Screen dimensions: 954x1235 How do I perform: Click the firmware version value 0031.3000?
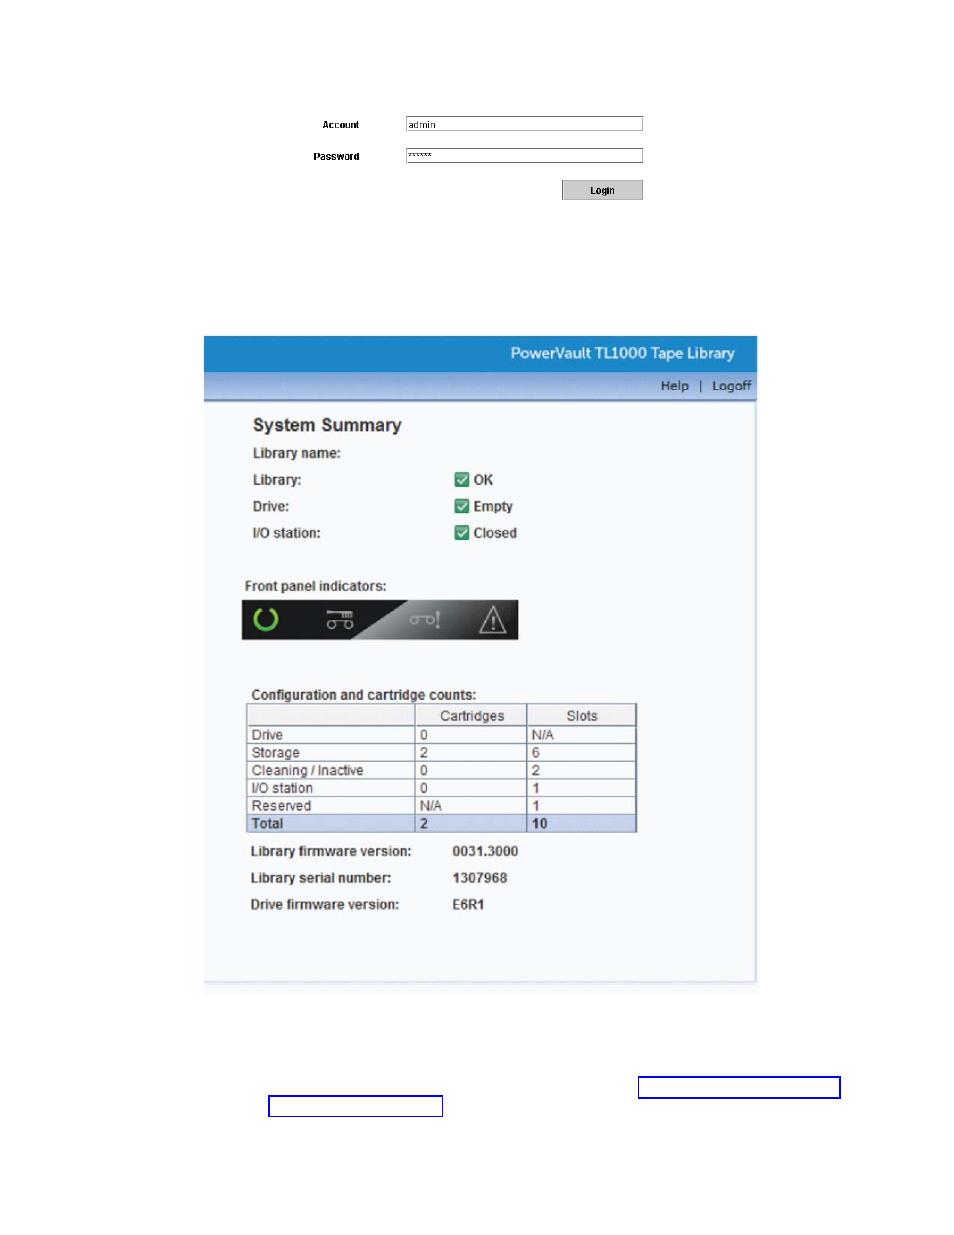pos(485,852)
